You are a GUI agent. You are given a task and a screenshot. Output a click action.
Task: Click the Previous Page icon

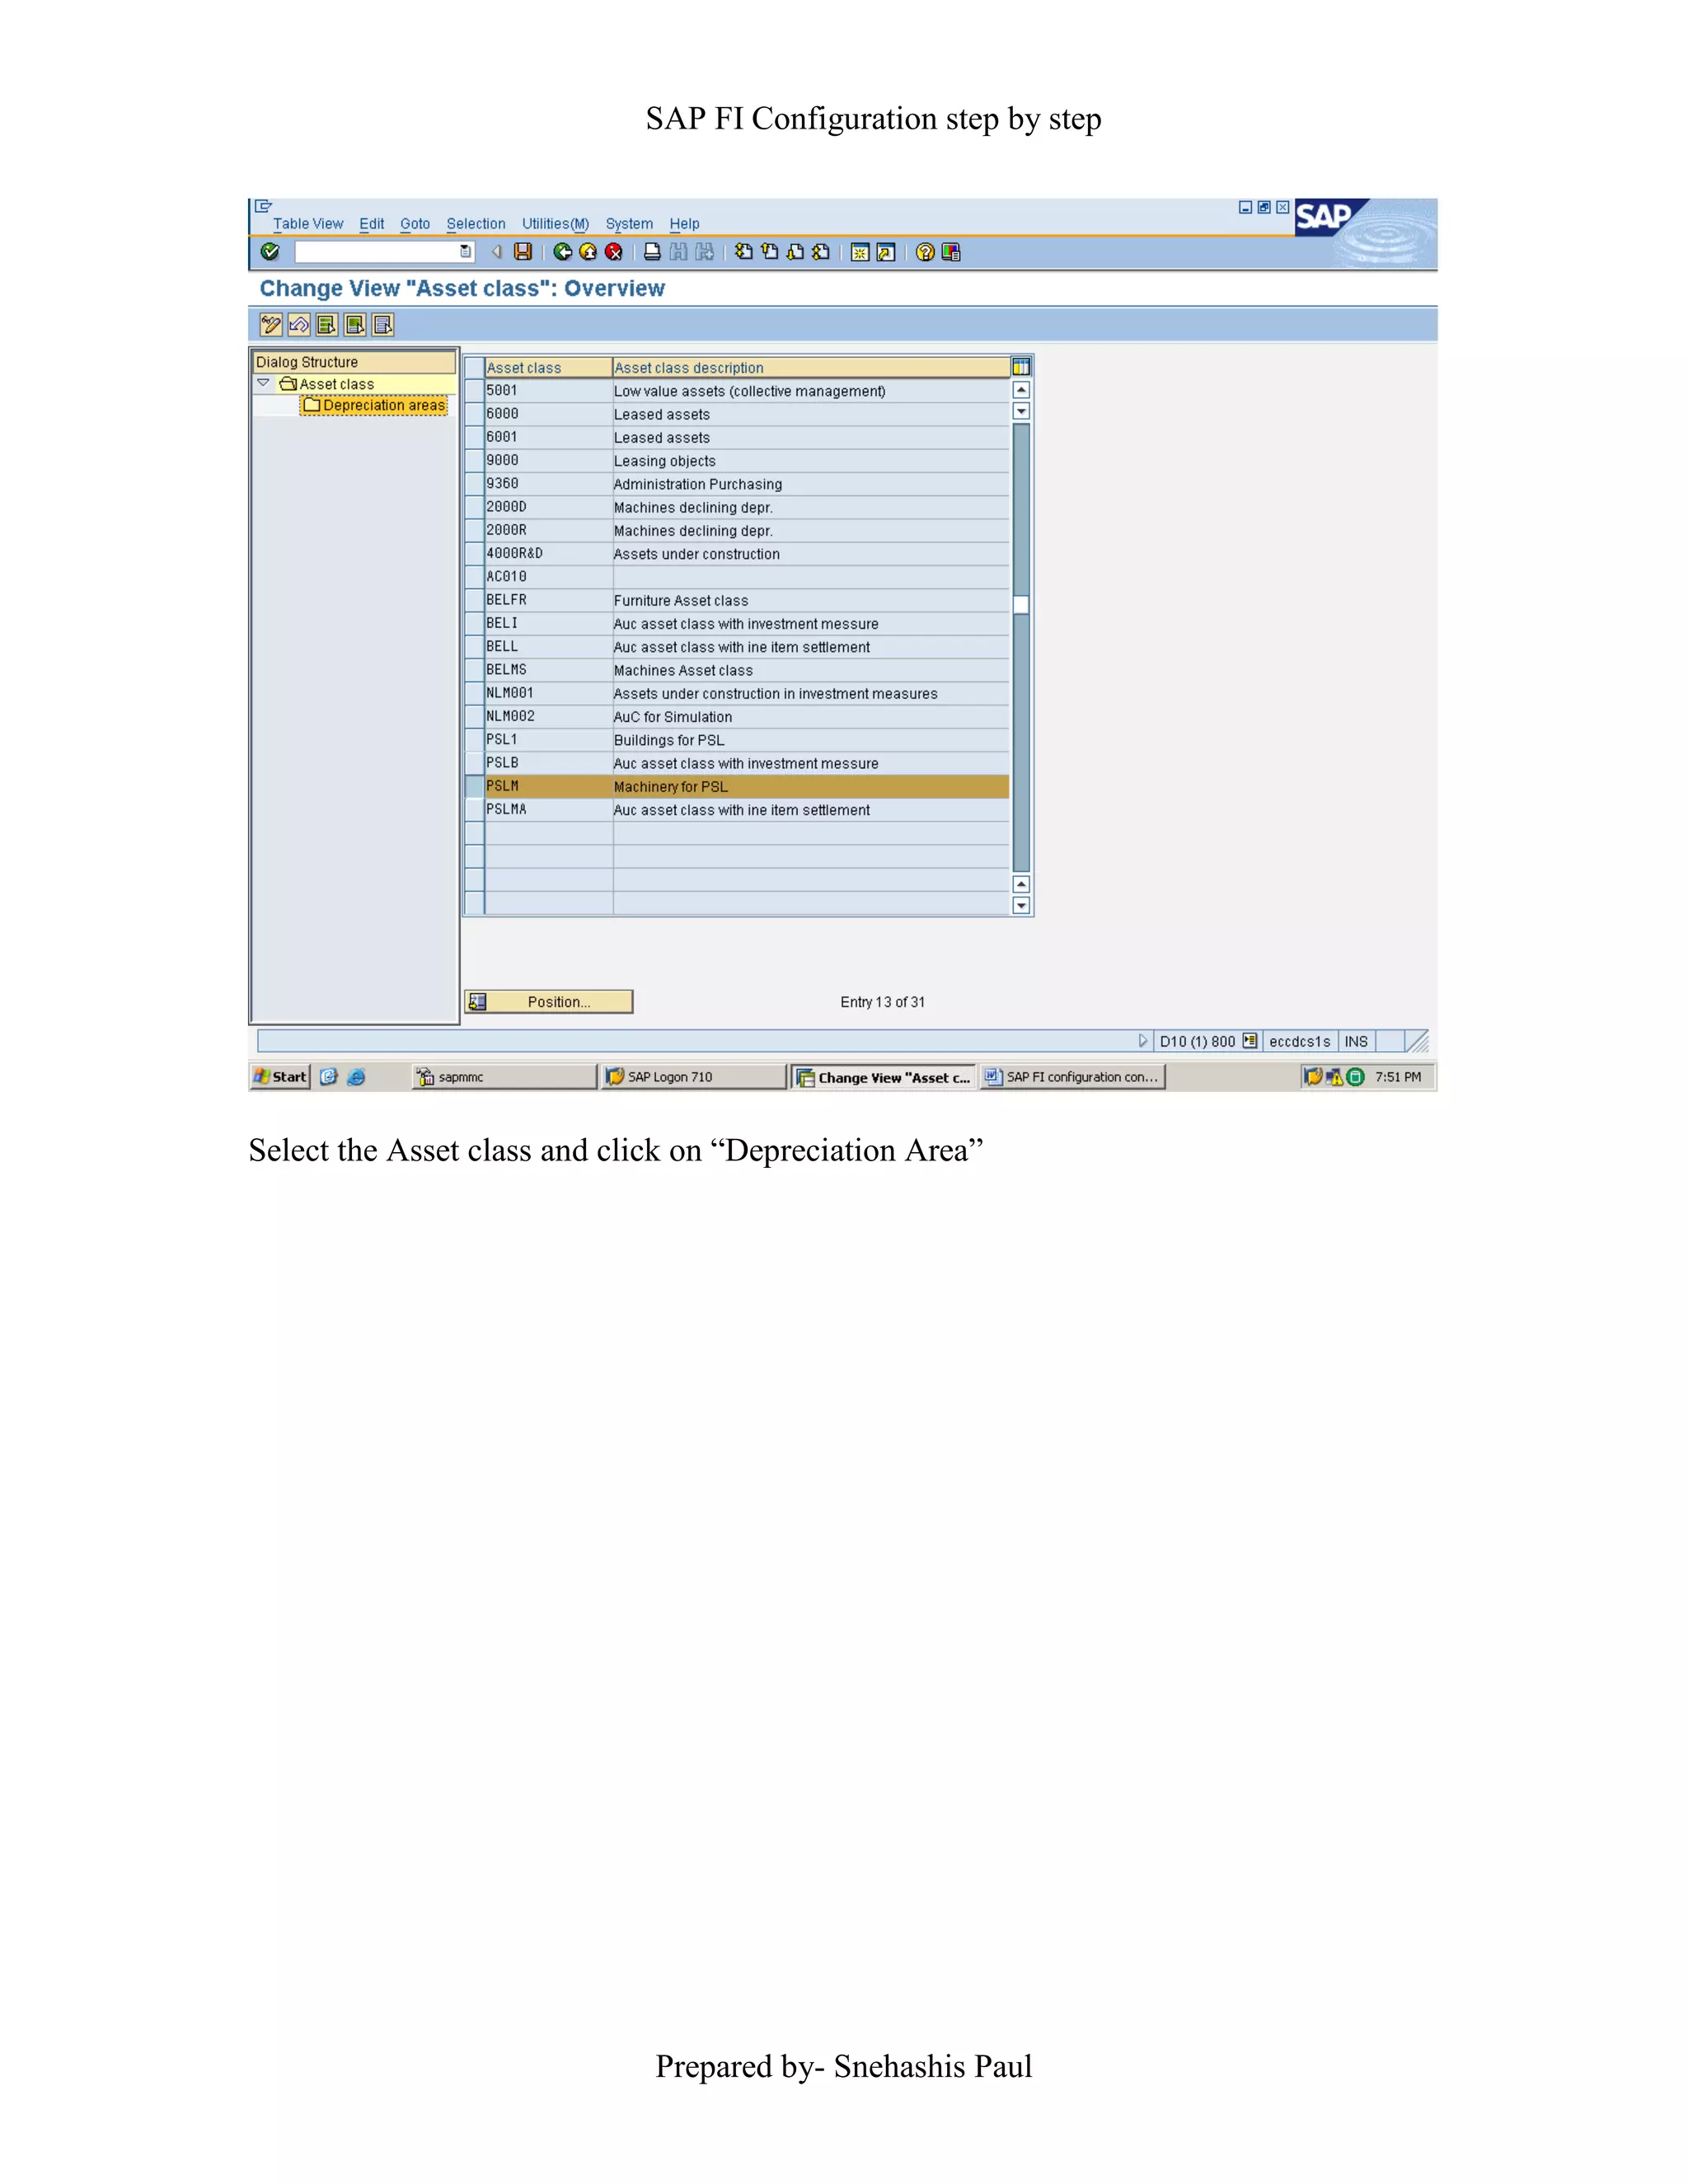[769, 252]
